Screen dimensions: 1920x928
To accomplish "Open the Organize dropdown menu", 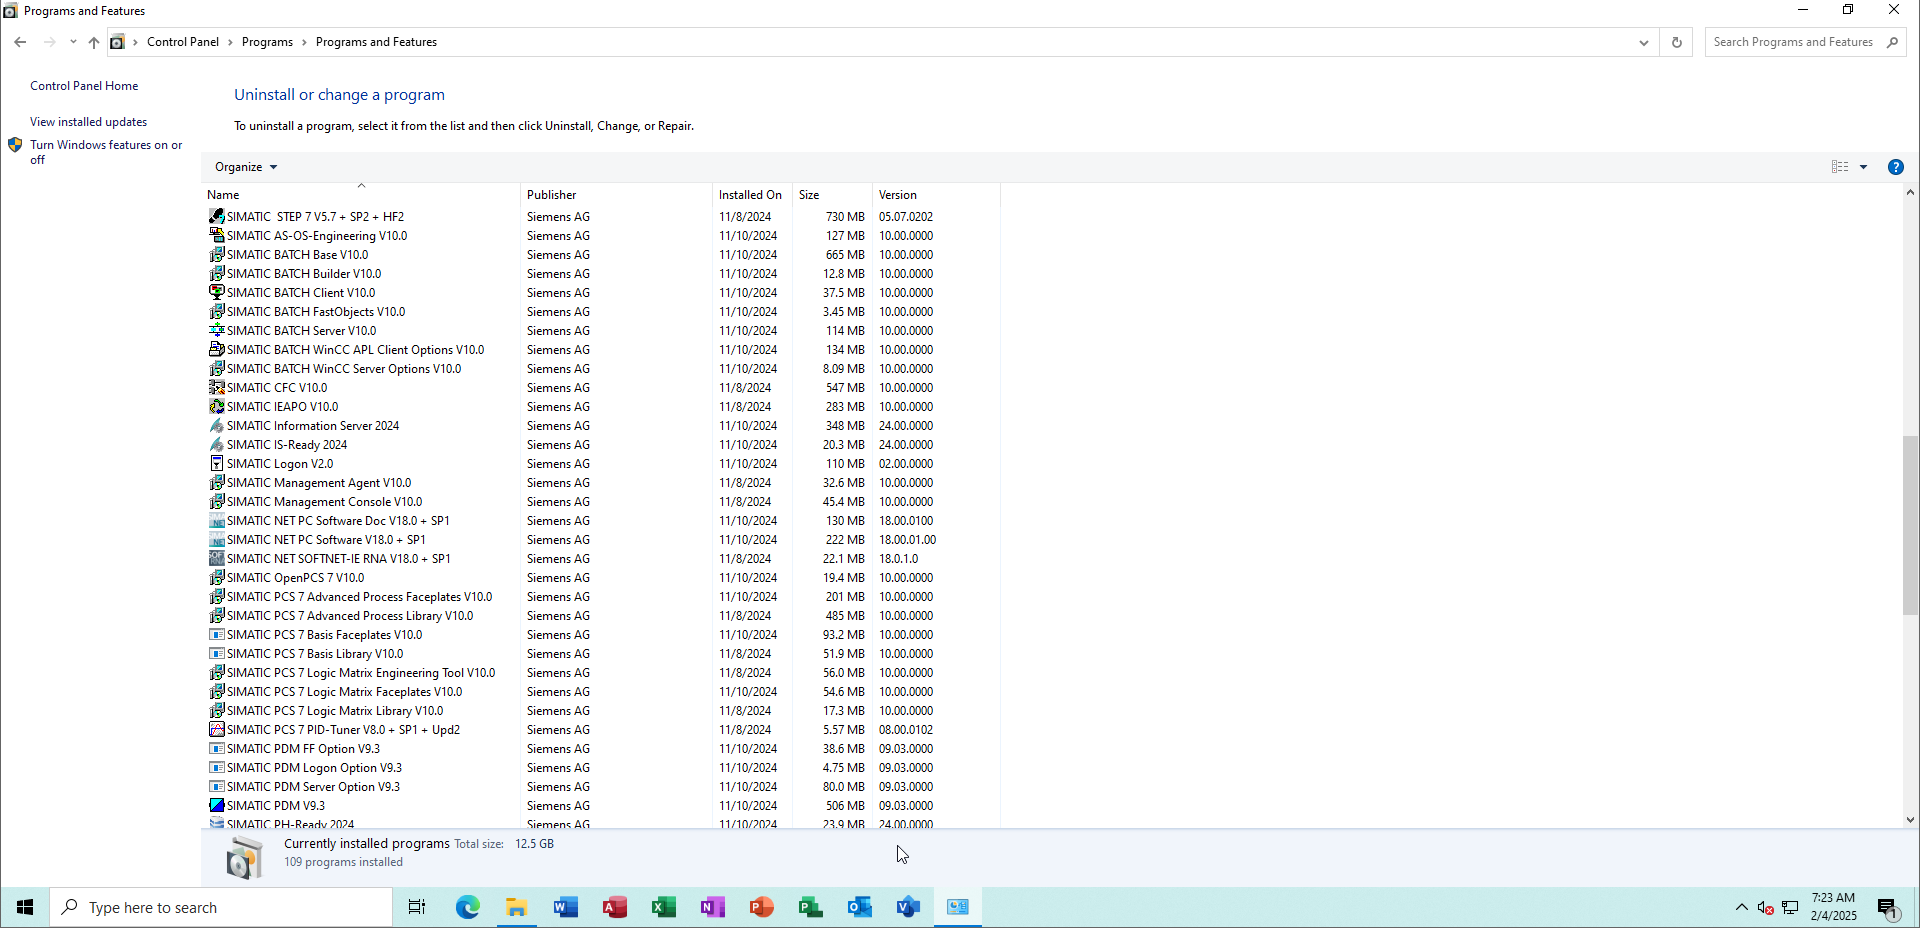I will [246, 167].
